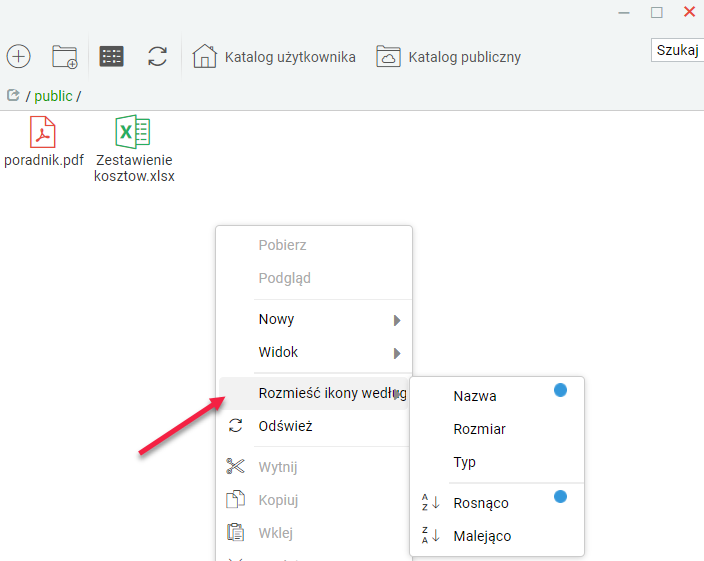
Task: Choose Kopiuj in context menu
Action: (x=314, y=500)
